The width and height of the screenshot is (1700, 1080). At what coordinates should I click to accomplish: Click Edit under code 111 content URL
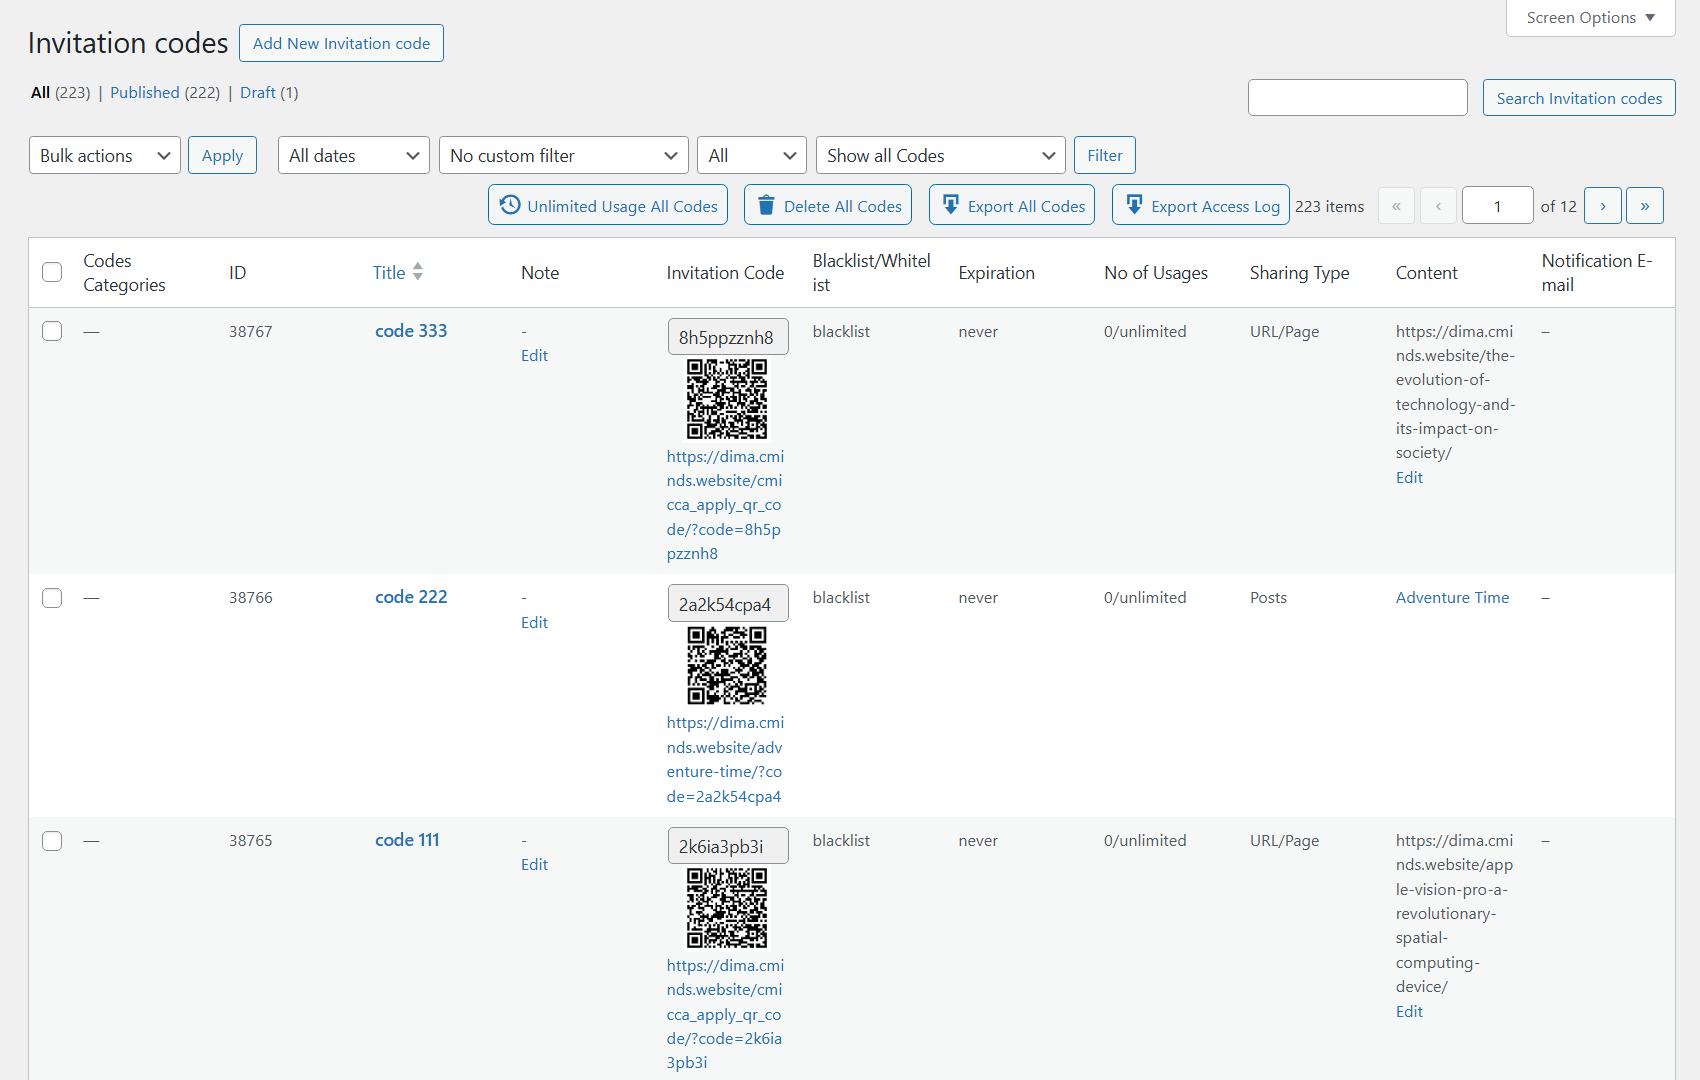[x=1409, y=1012]
